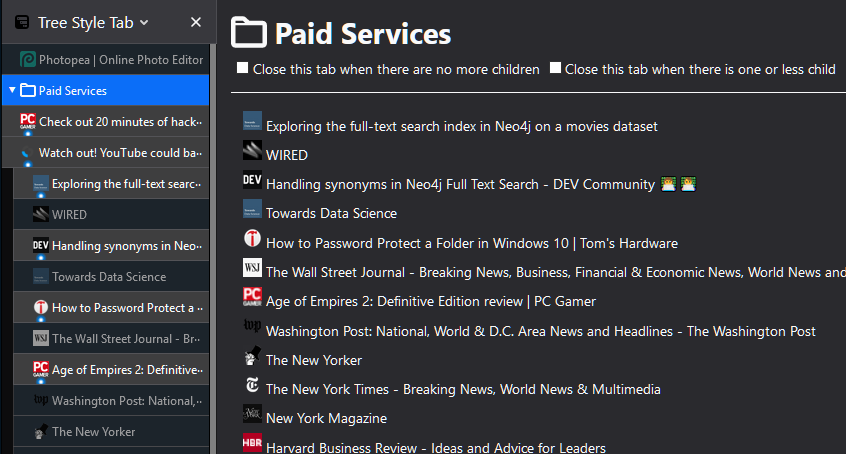
Task: Open The New Yorker link in main list
Action: point(313,360)
